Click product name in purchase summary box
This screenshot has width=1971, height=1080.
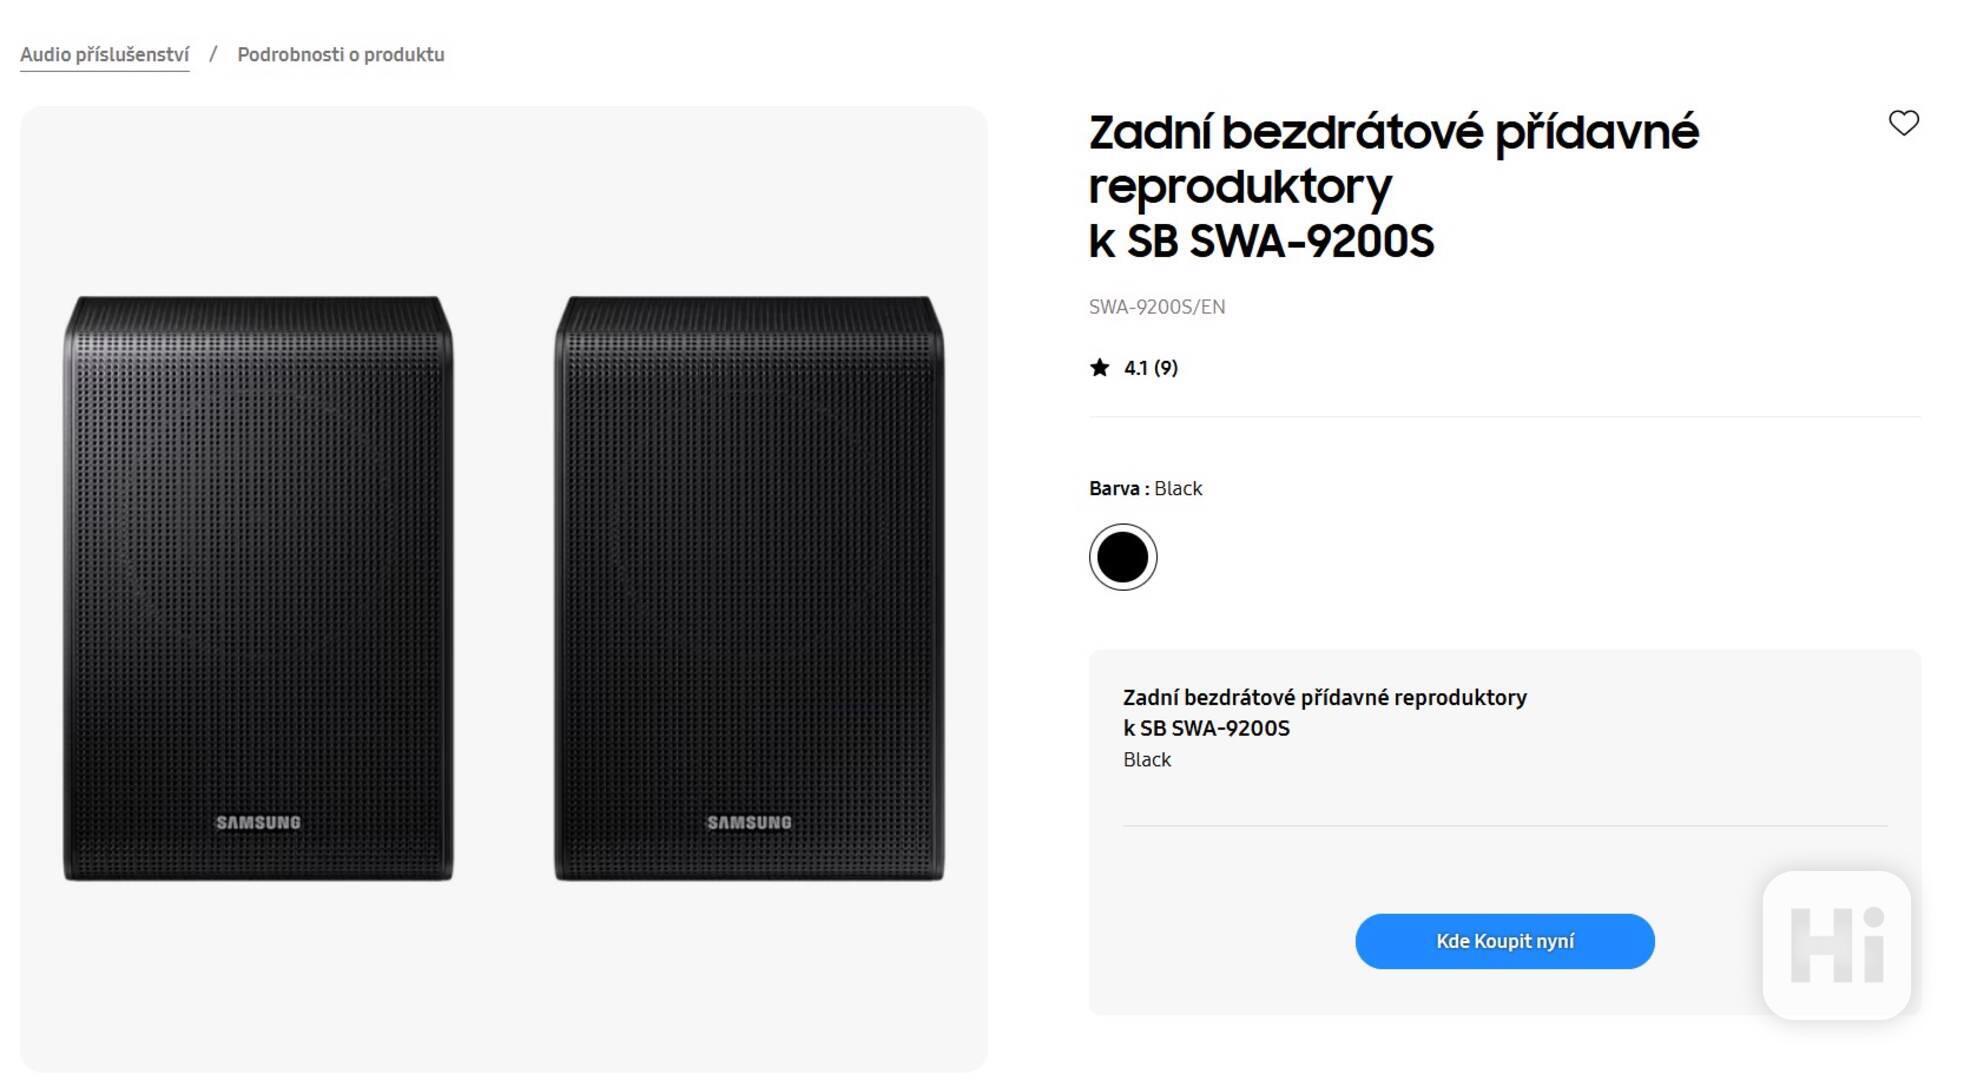coord(1324,712)
